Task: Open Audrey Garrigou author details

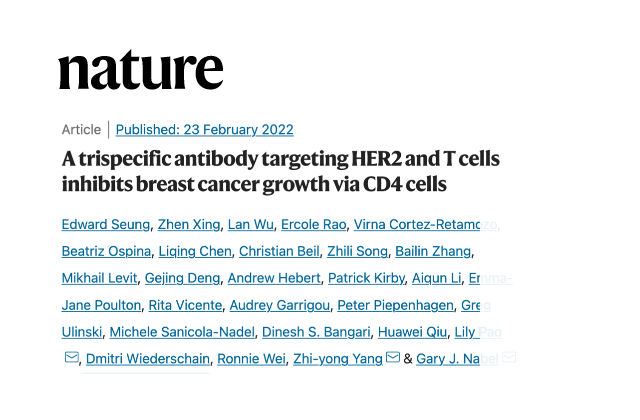Action: point(280,305)
